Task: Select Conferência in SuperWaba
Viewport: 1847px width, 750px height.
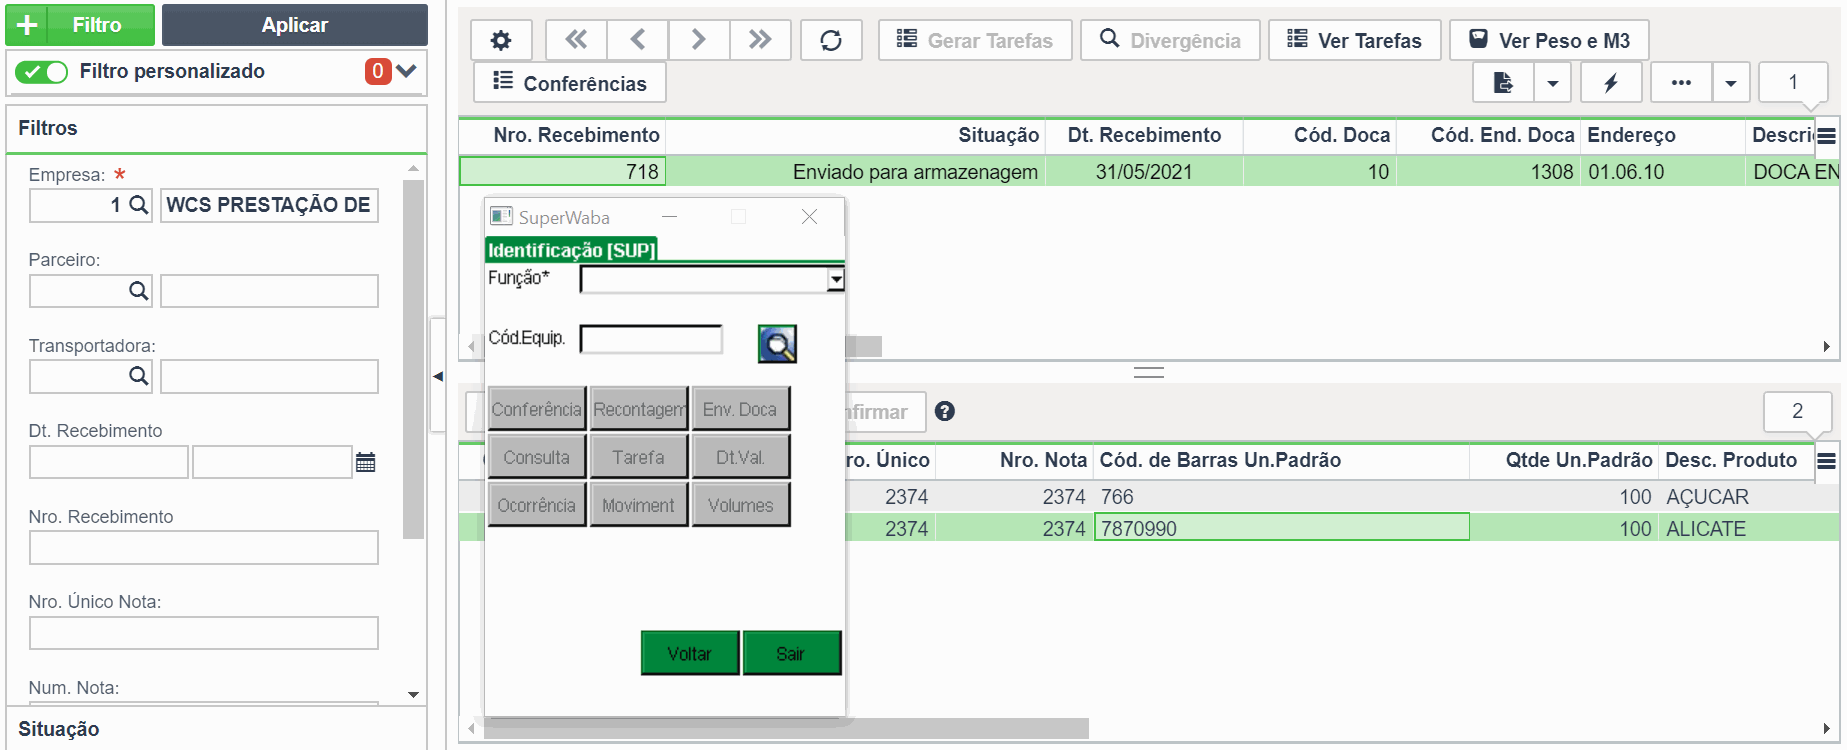Action: pos(537,409)
